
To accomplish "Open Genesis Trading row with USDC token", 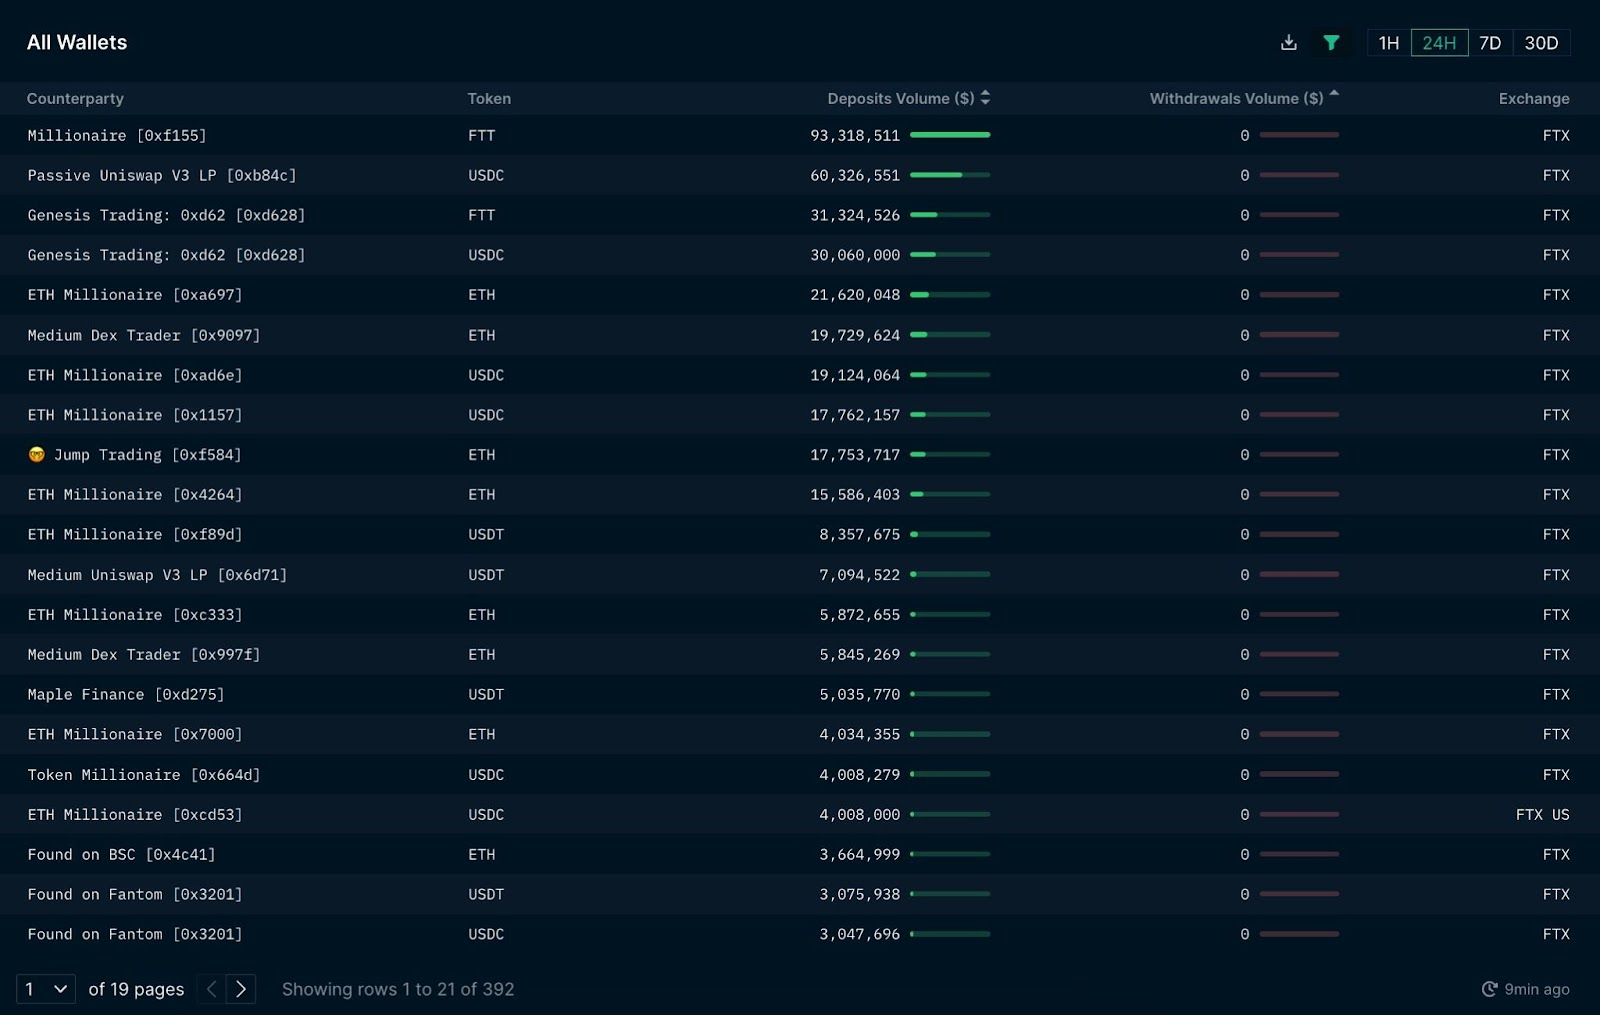I will [166, 255].
